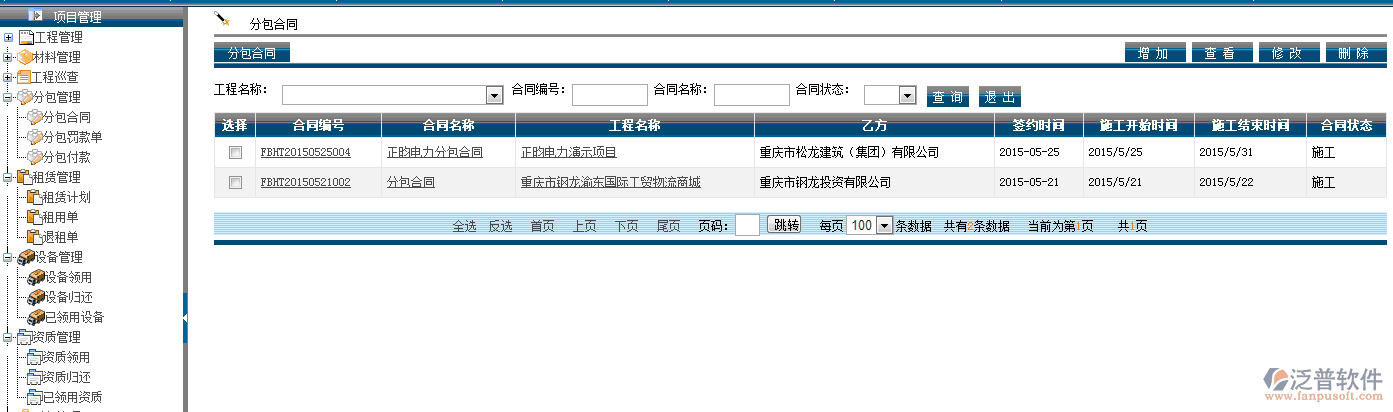
Task: Click the 项目管理 header icon
Action: [36, 15]
